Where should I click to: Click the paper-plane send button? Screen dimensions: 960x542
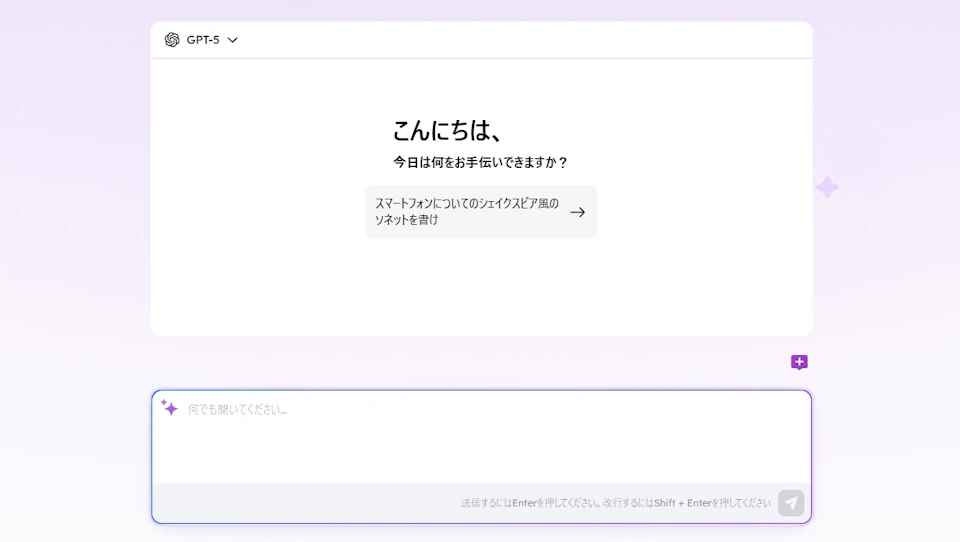(x=791, y=503)
